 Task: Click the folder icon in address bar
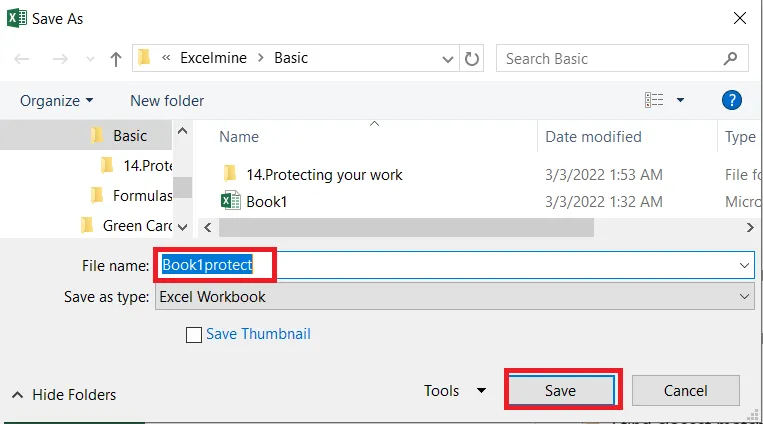tap(144, 57)
